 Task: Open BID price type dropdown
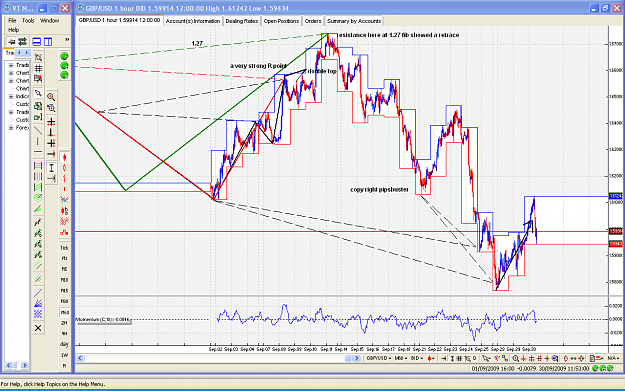[x=417, y=358]
